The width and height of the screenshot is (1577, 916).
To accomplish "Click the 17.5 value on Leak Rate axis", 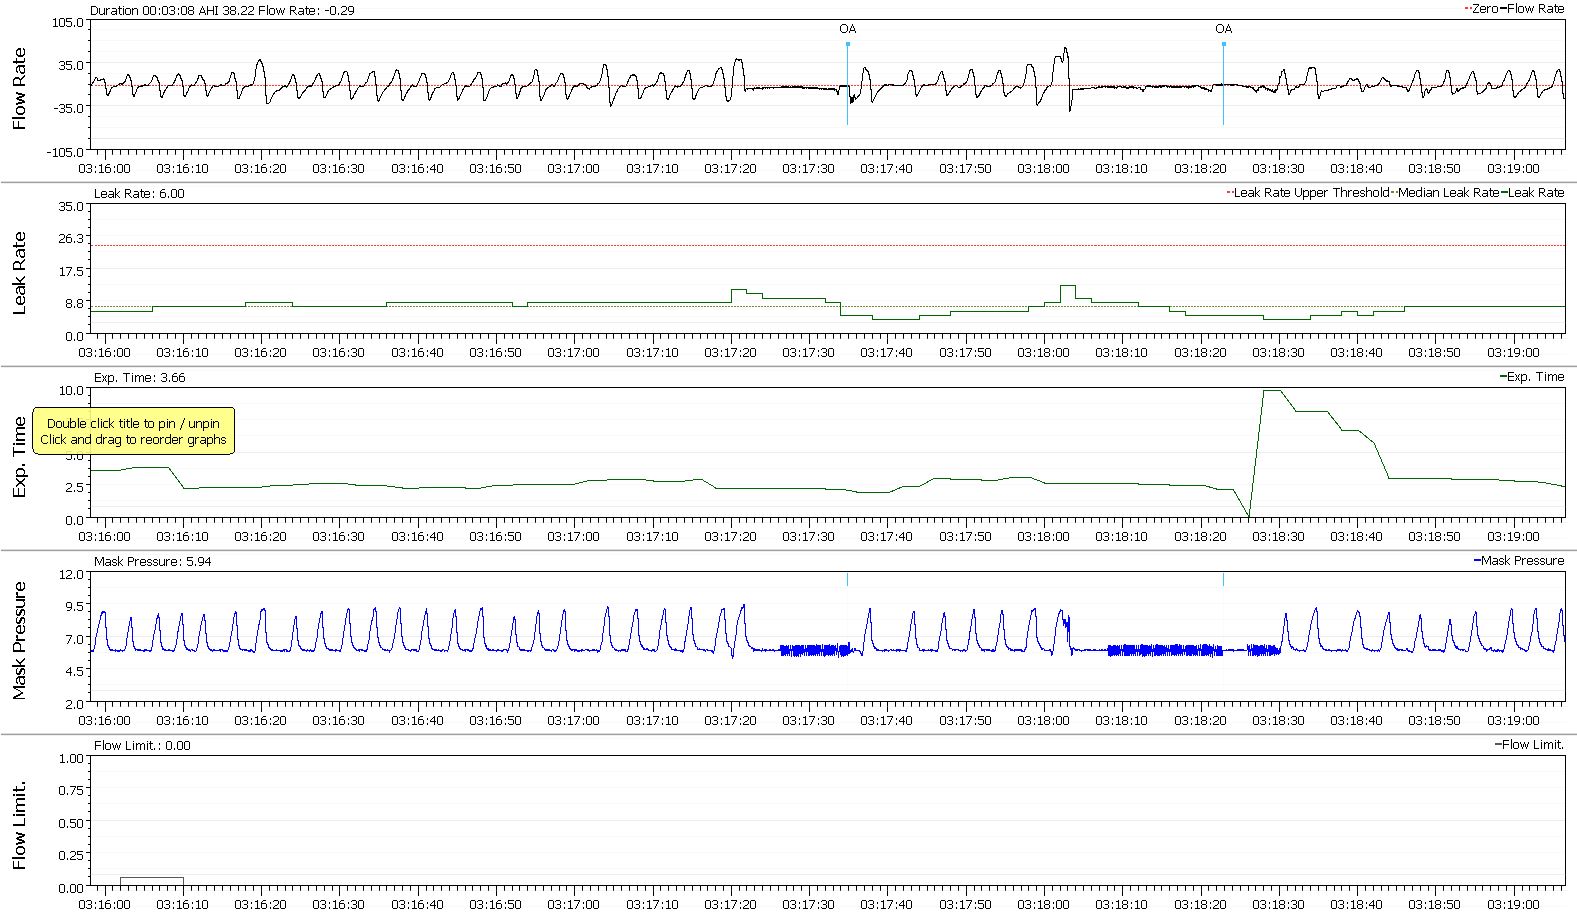I will tap(71, 271).
